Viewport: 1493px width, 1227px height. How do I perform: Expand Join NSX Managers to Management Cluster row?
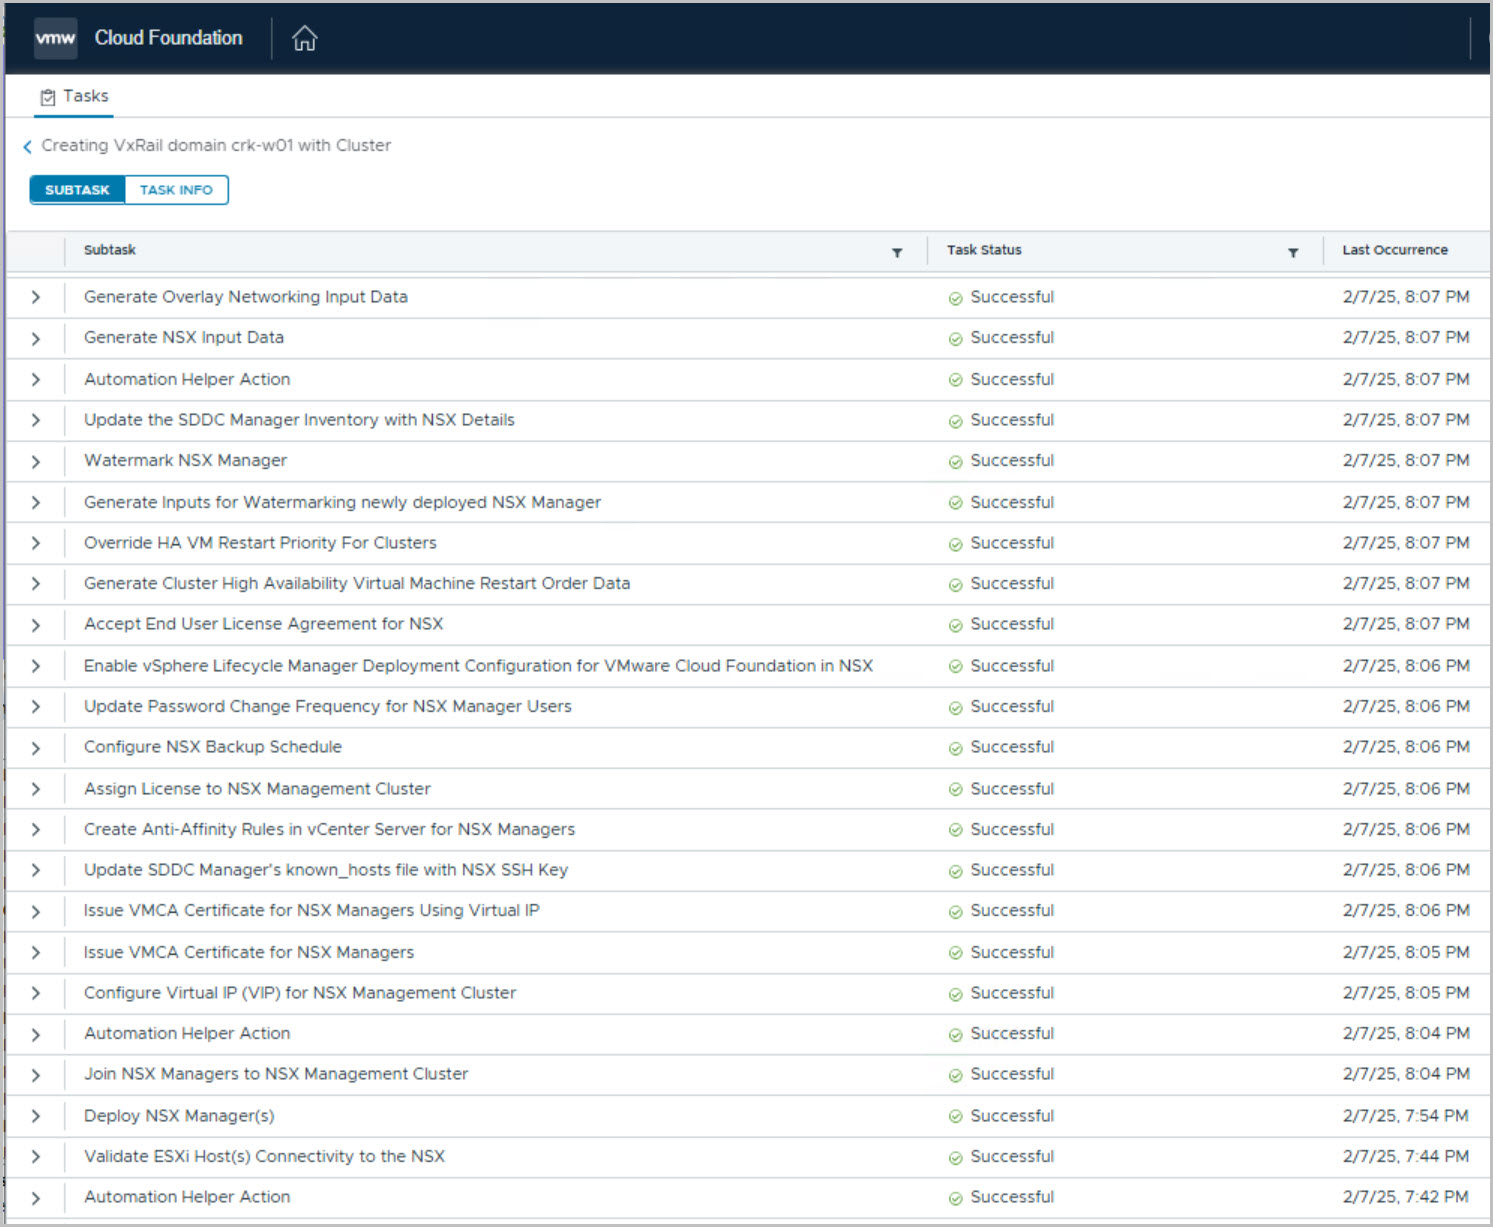[x=36, y=1075]
